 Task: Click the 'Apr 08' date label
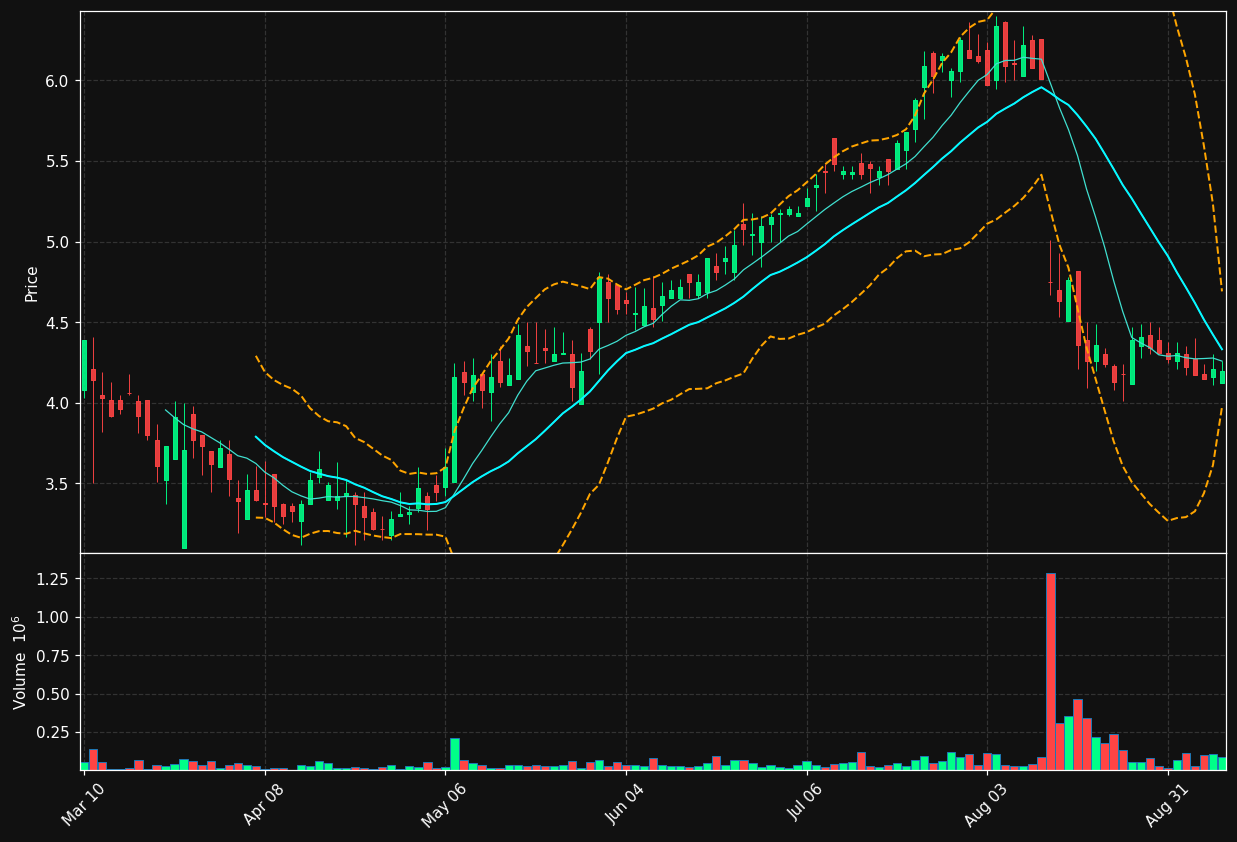click(265, 805)
